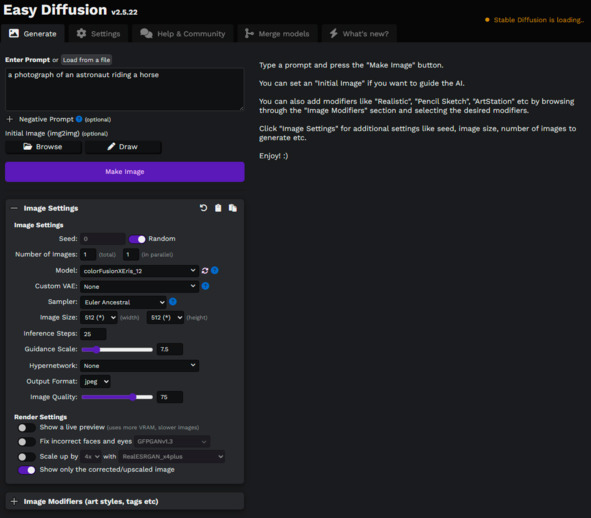Enable Fix incorrect faces and eyes
Image resolution: width=591 pixels, height=518 pixels.
point(27,441)
